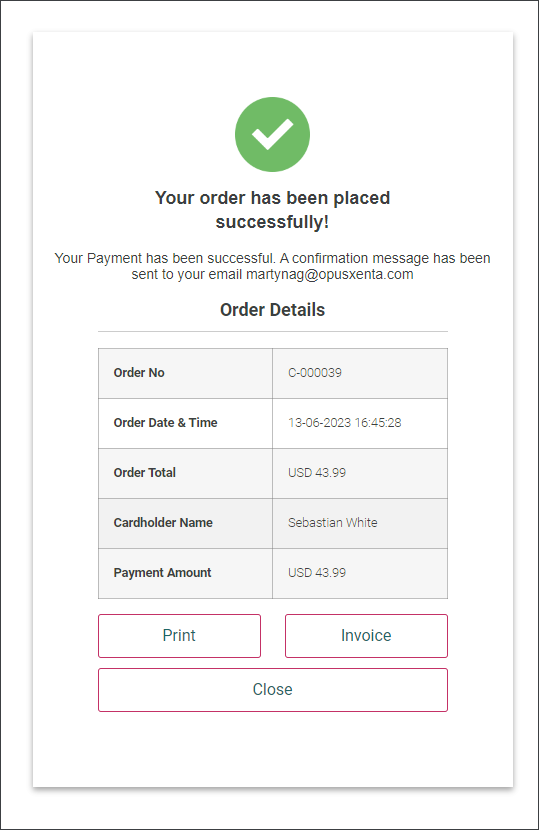Click the Order No label cell

pos(185,373)
